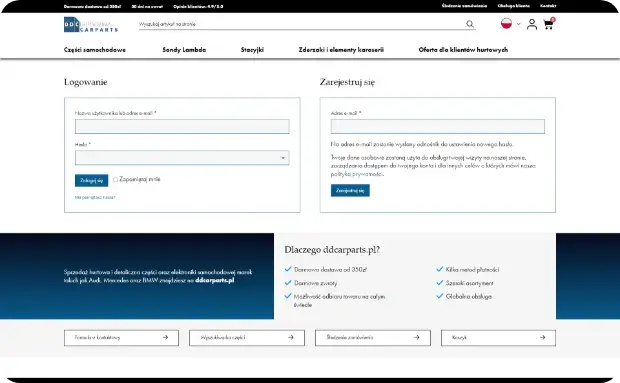This screenshot has width=620, height=383.
Task: Click the DDC Carparts logo
Action: (91, 25)
